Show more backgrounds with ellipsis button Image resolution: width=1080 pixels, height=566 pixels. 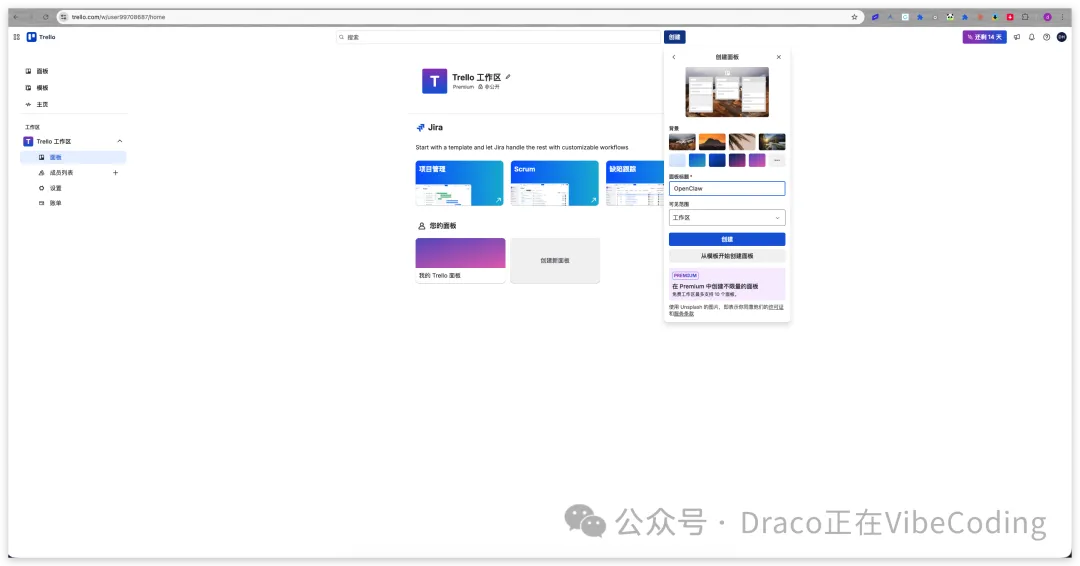click(777, 160)
